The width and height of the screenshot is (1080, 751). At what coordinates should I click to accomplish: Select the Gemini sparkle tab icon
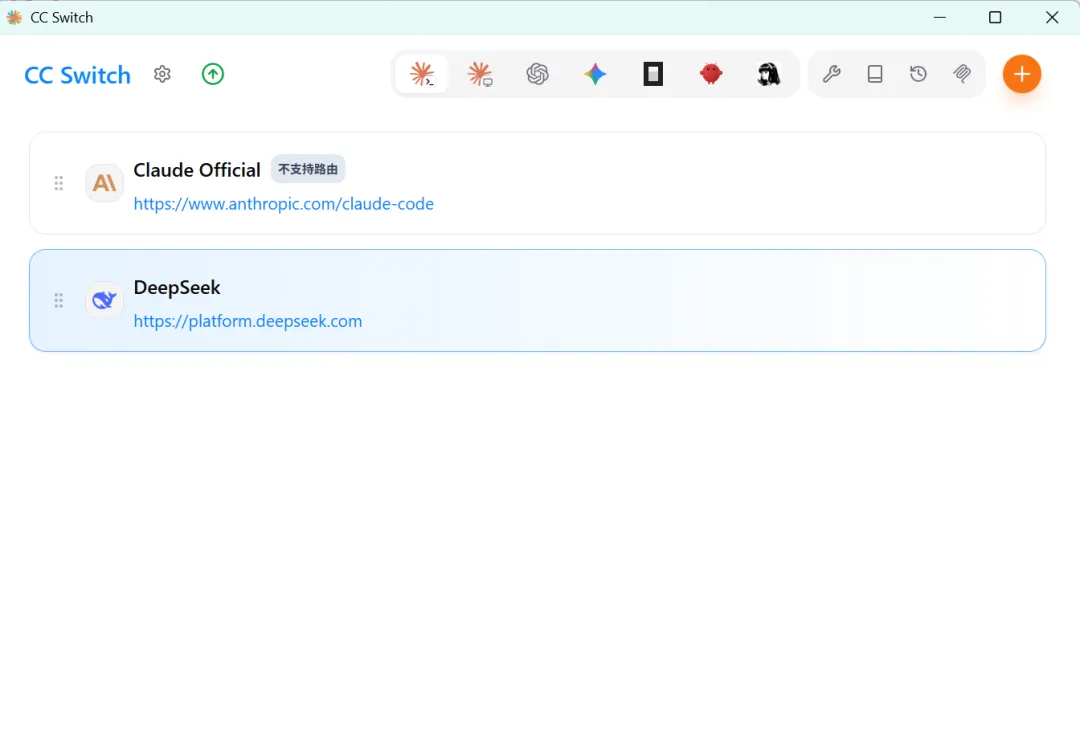pos(595,74)
